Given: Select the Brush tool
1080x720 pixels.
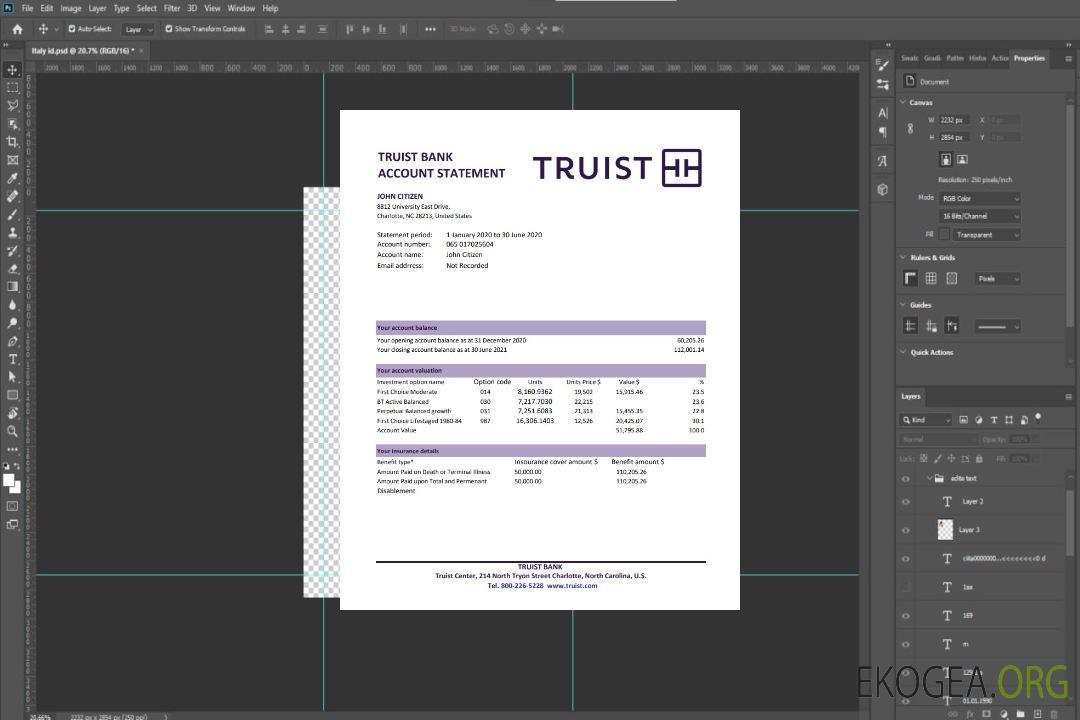Looking at the screenshot, I should [12, 214].
